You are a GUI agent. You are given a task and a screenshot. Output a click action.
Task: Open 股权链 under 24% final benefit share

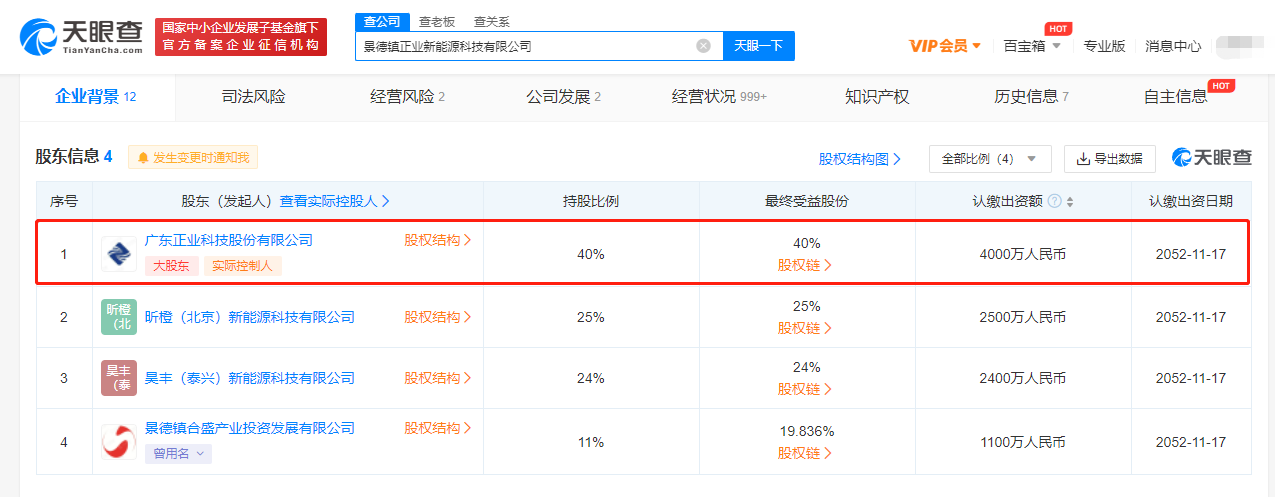[x=805, y=388]
